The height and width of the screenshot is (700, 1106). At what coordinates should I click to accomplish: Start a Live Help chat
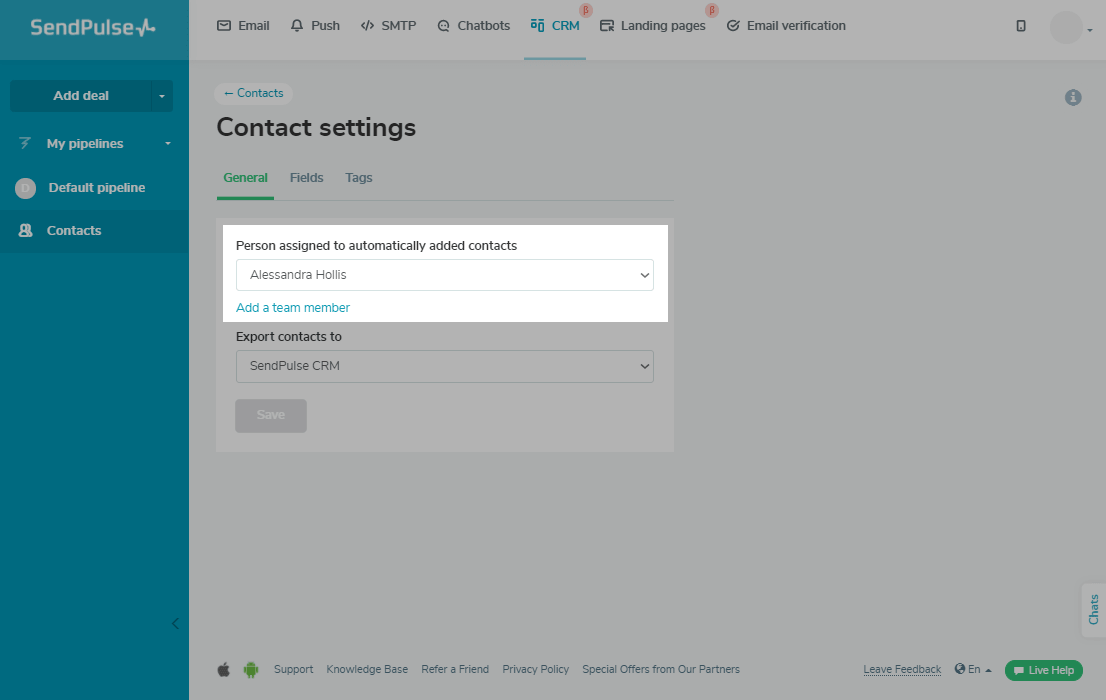click(1043, 670)
